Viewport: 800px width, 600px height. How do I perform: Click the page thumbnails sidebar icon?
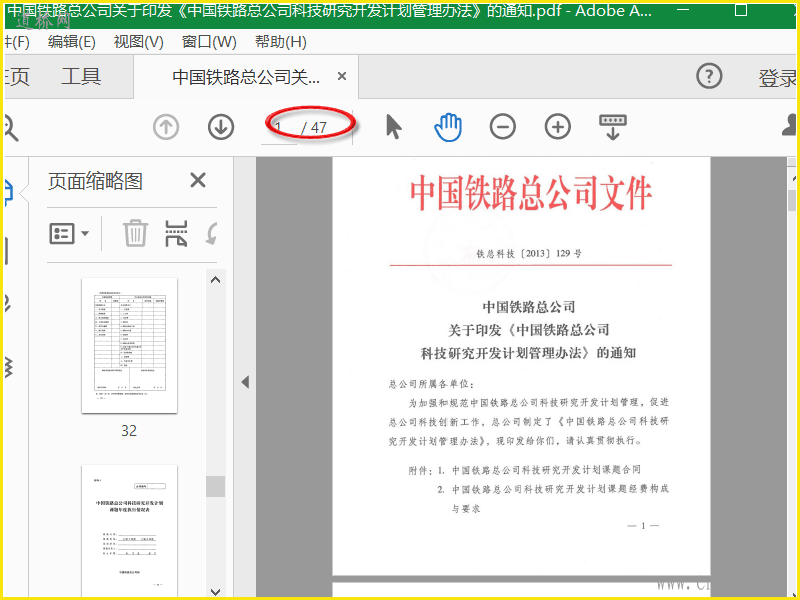pos(9,192)
